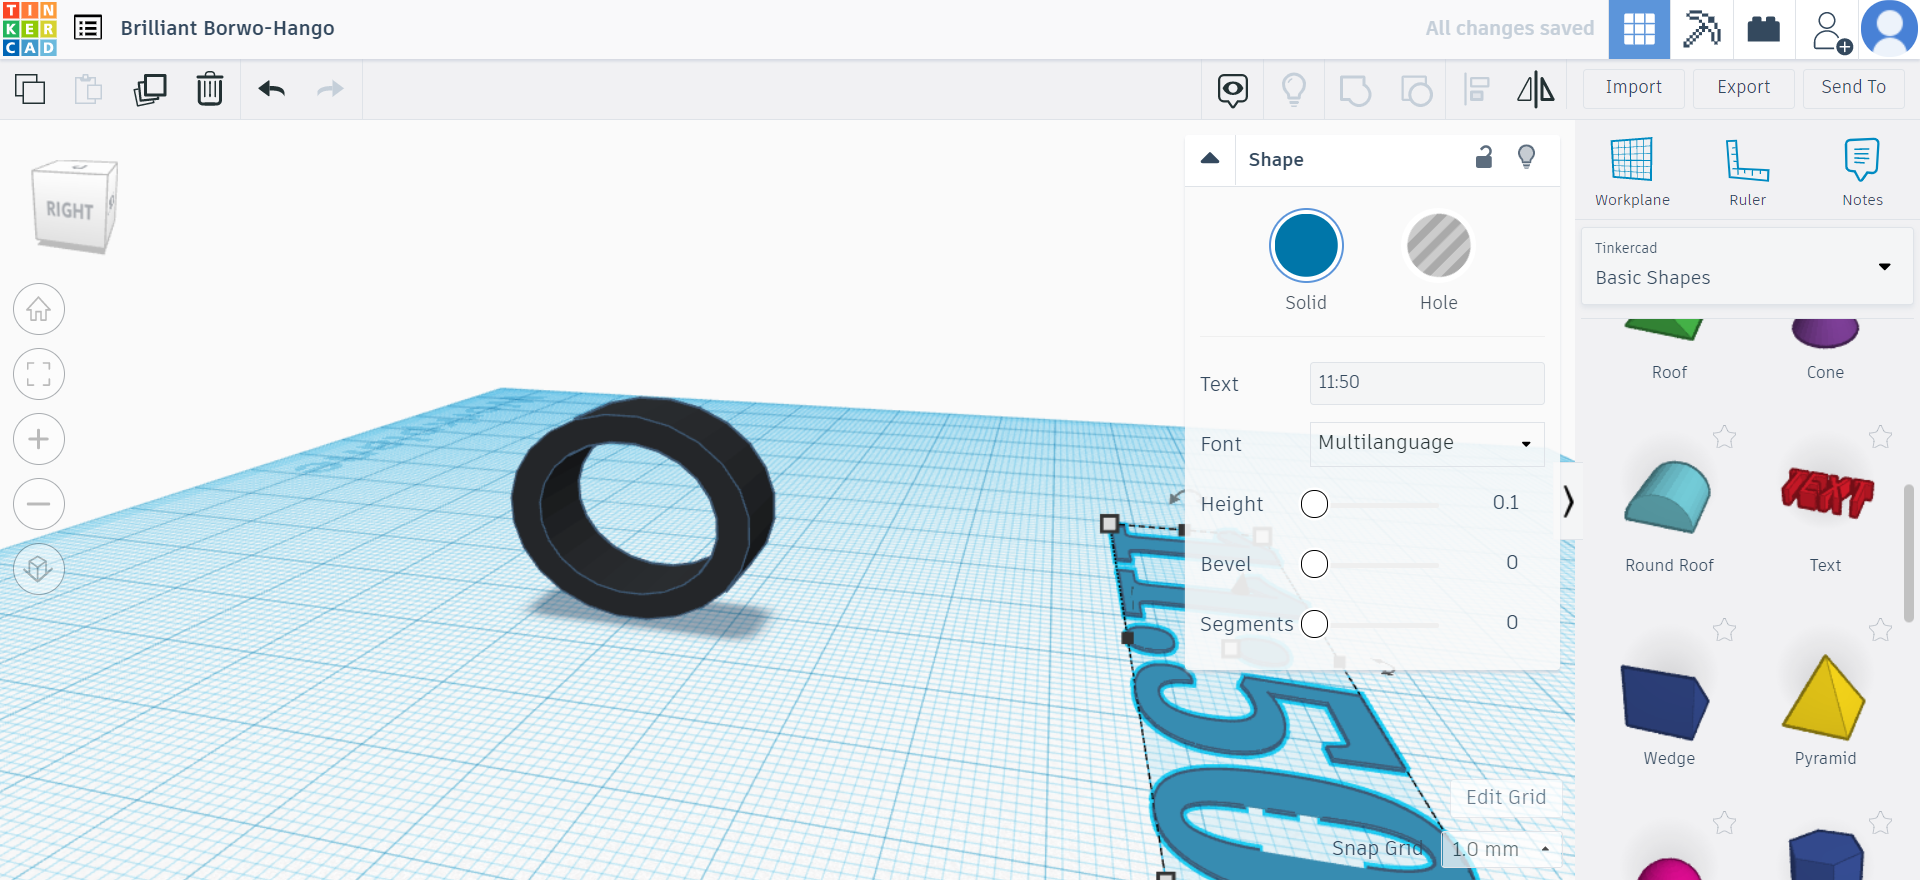The height and width of the screenshot is (880, 1920).
Task: Open the Snap Grid 1.0 mm dropdown
Action: click(1501, 849)
